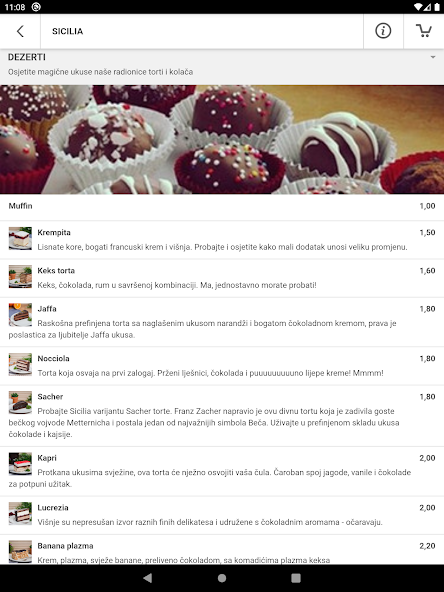
Task: Select the Muffin menu item
Action: coord(222,207)
